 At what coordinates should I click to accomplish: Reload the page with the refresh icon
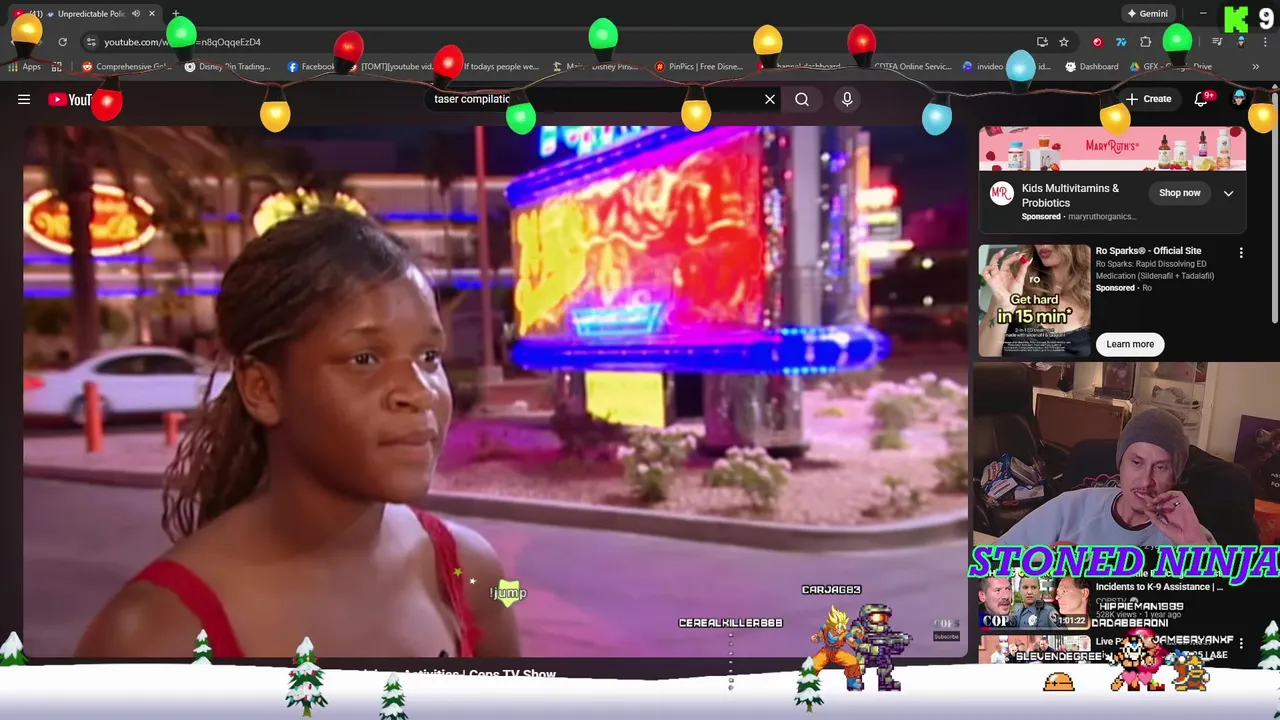(62, 42)
